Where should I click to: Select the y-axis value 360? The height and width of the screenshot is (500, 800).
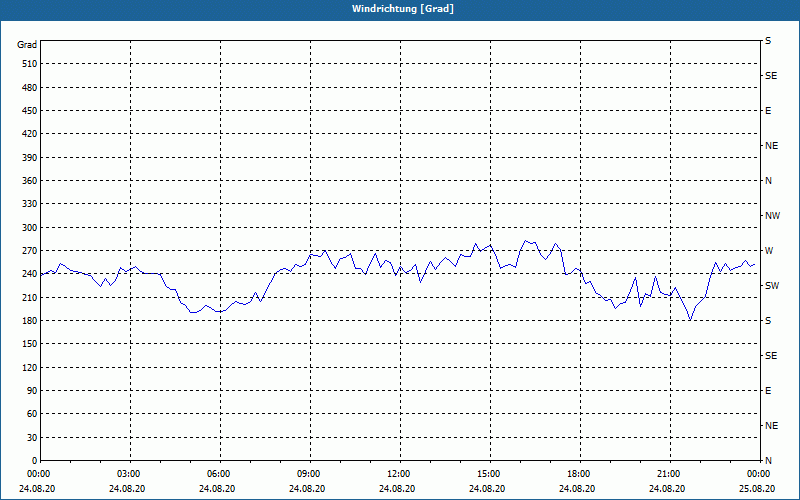click(30, 181)
